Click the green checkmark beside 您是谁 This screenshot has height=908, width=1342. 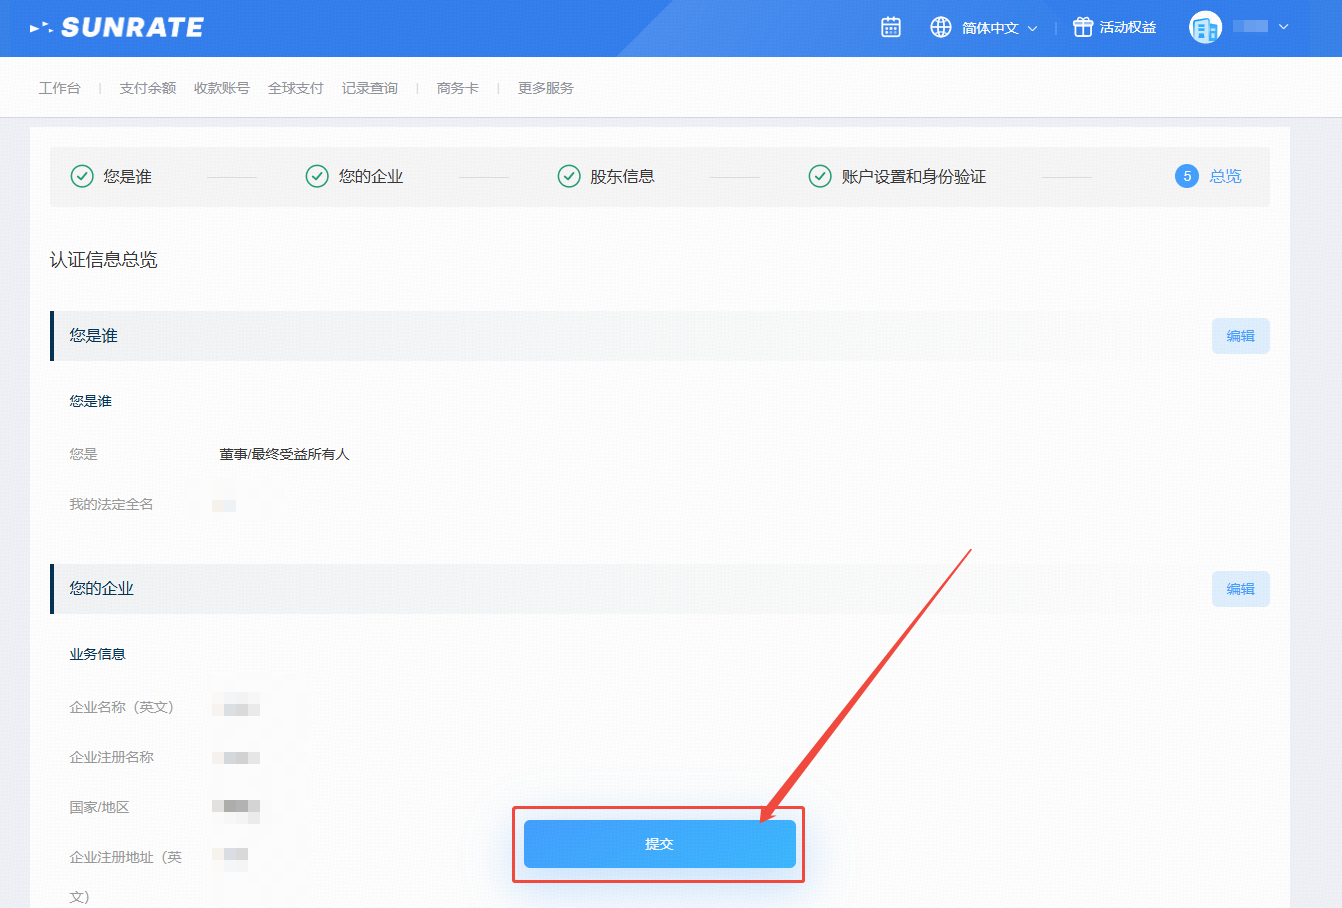82,177
